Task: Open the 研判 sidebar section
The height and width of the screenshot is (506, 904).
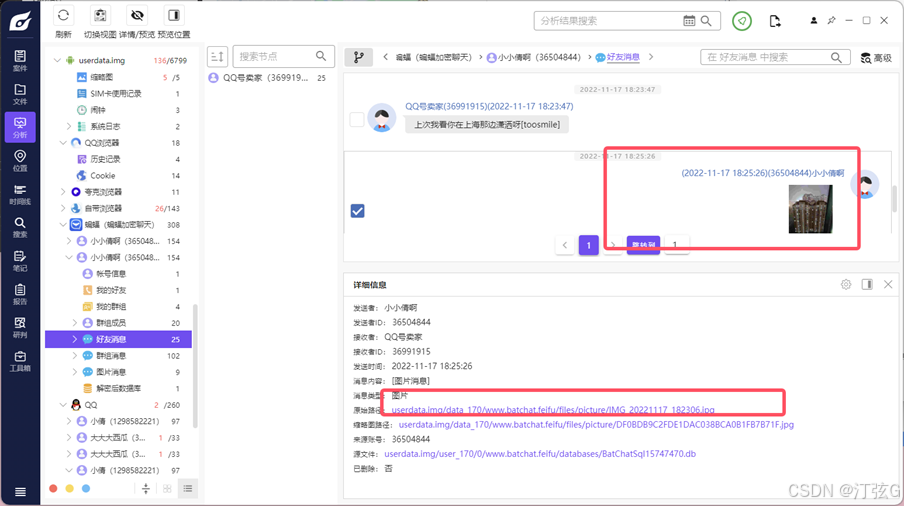Action: coord(20,327)
